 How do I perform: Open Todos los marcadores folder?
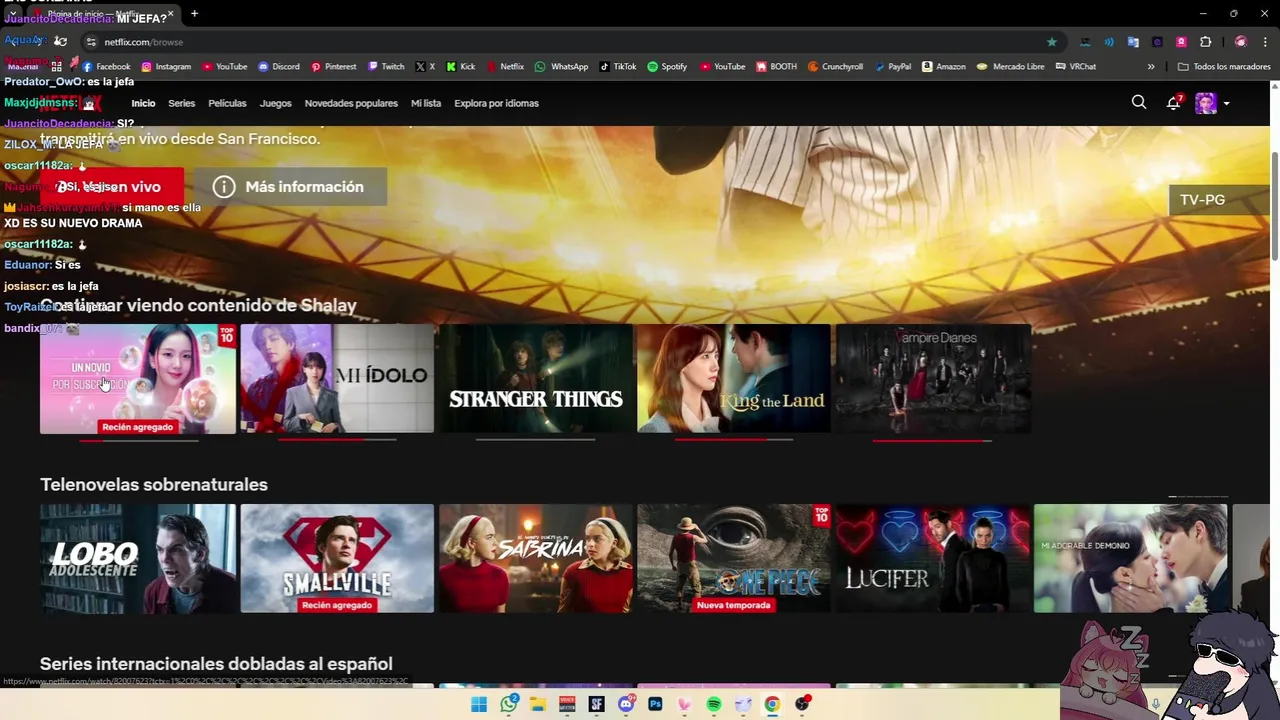(1224, 67)
